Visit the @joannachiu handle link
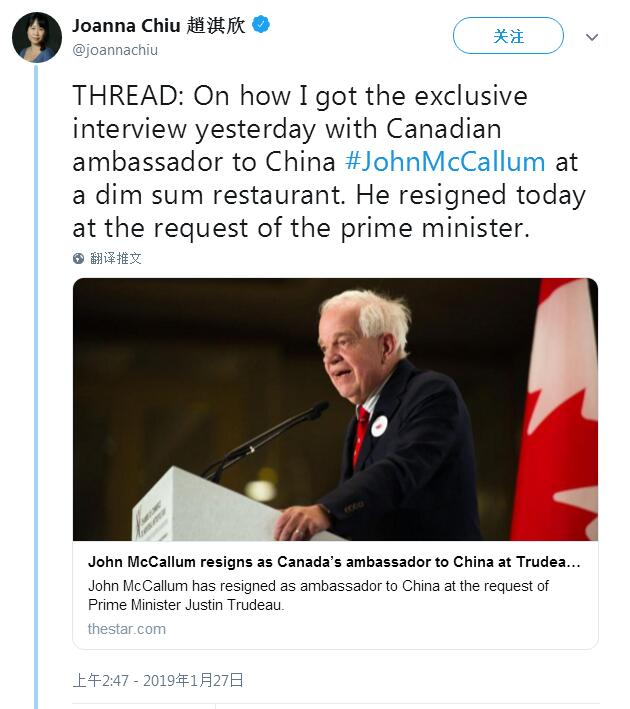This screenshot has width=630, height=709. [x=115, y=49]
